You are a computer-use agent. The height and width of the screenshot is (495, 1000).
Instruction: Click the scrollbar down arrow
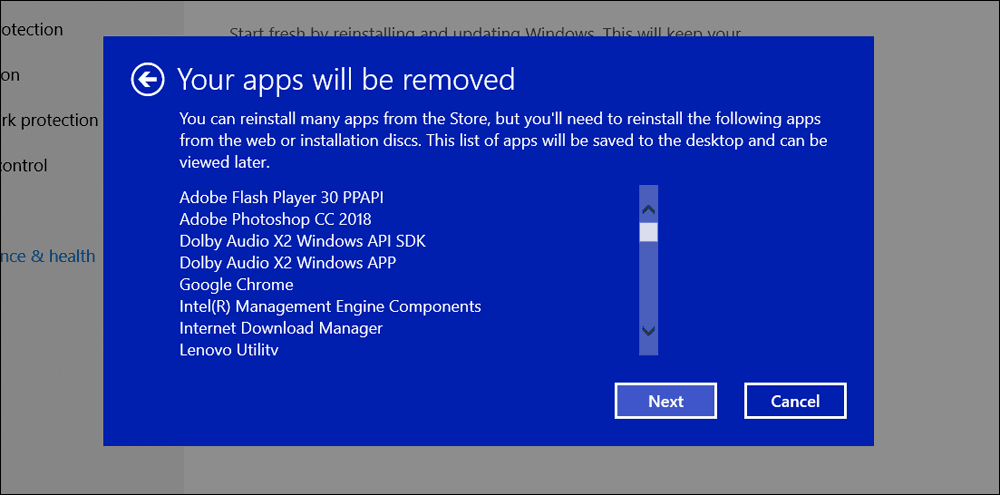click(649, 330)
